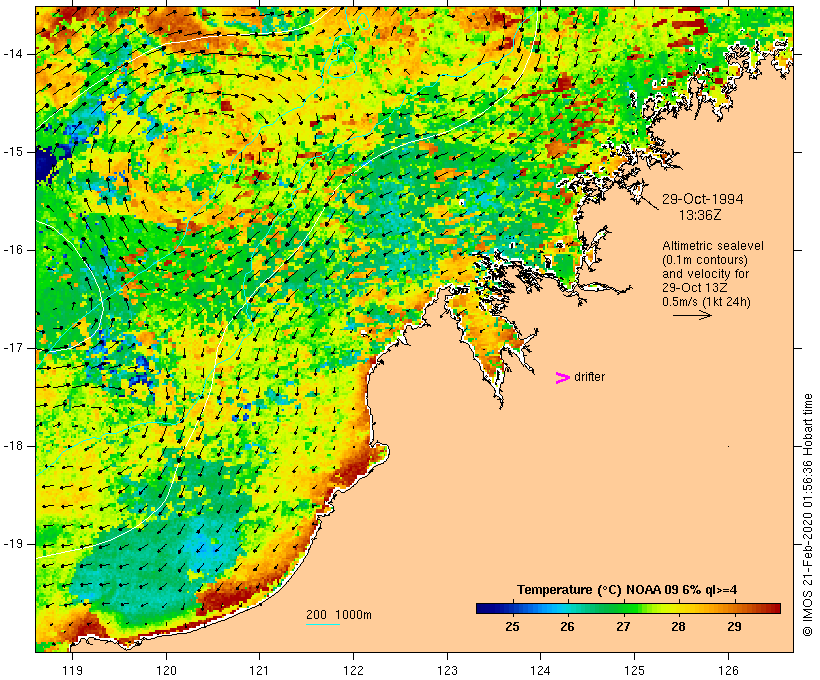Image resolution: width=820 pixels, height=680 pixels.
Task: Click longitude axis label 119
Action: coord(72,670)
